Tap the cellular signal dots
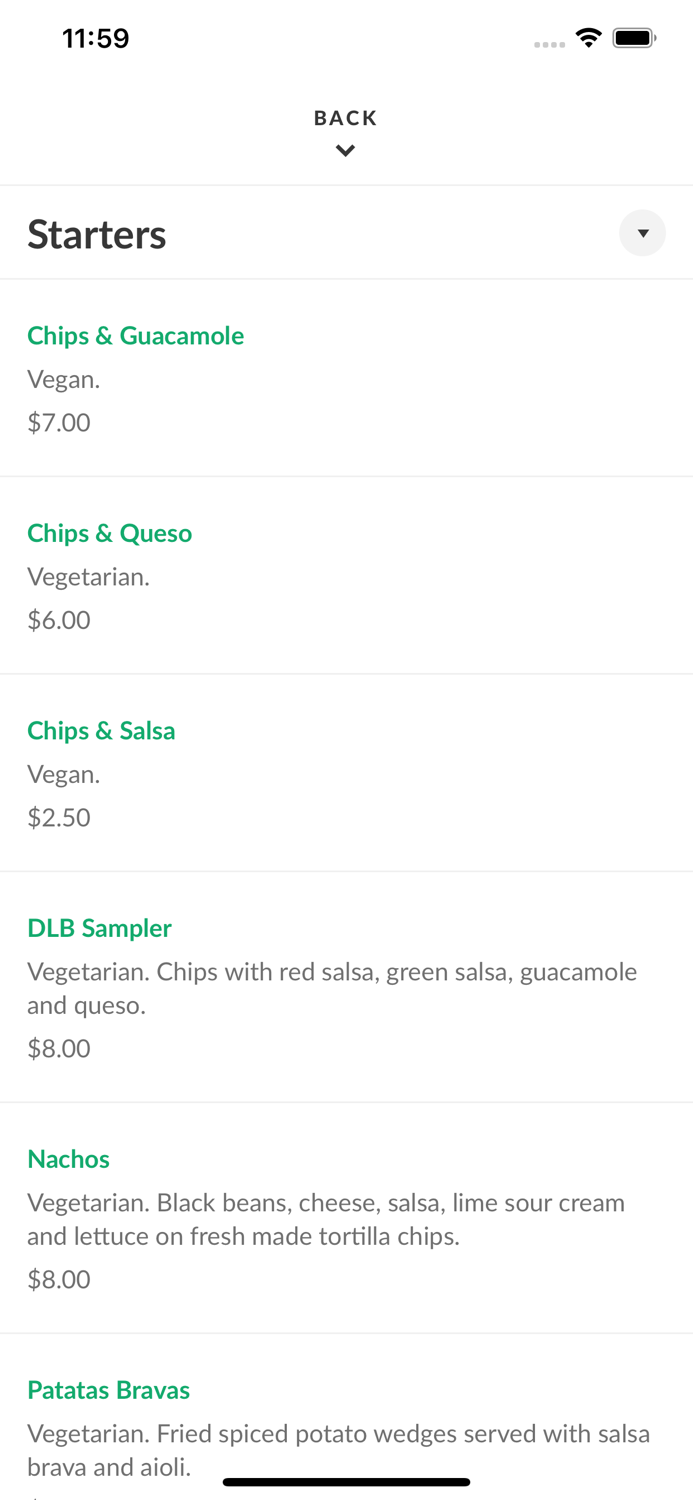Viewport: 693px width, 1500px height. pos(549,44)
